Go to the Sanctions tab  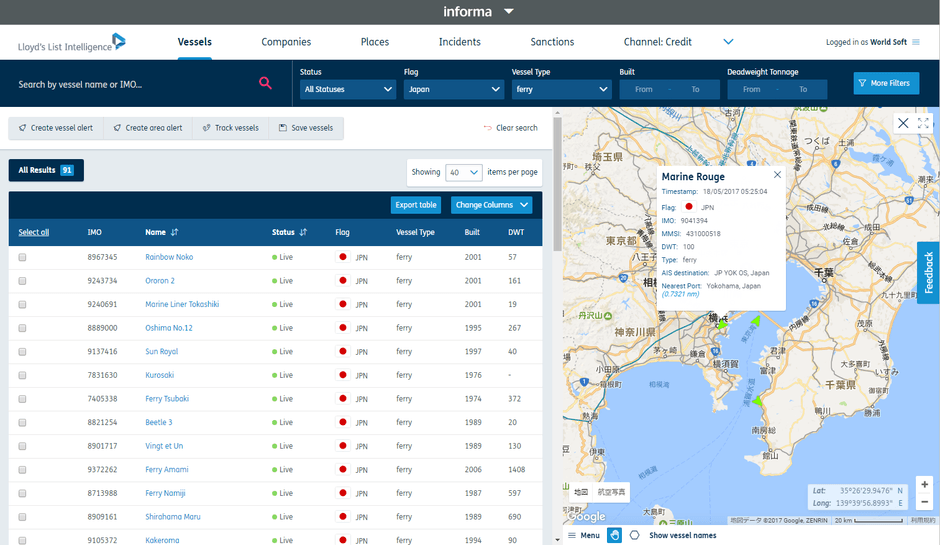[x=552, y=42]
